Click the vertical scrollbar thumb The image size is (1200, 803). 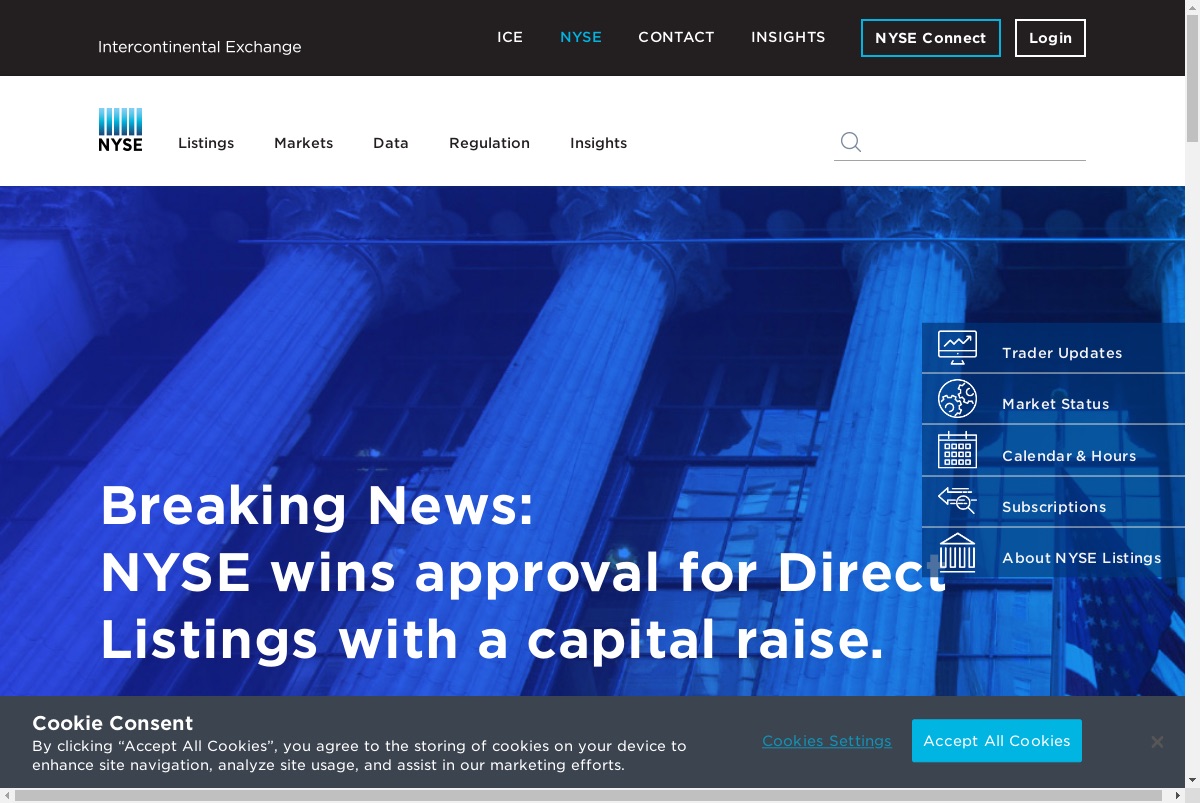[1192, 78]
